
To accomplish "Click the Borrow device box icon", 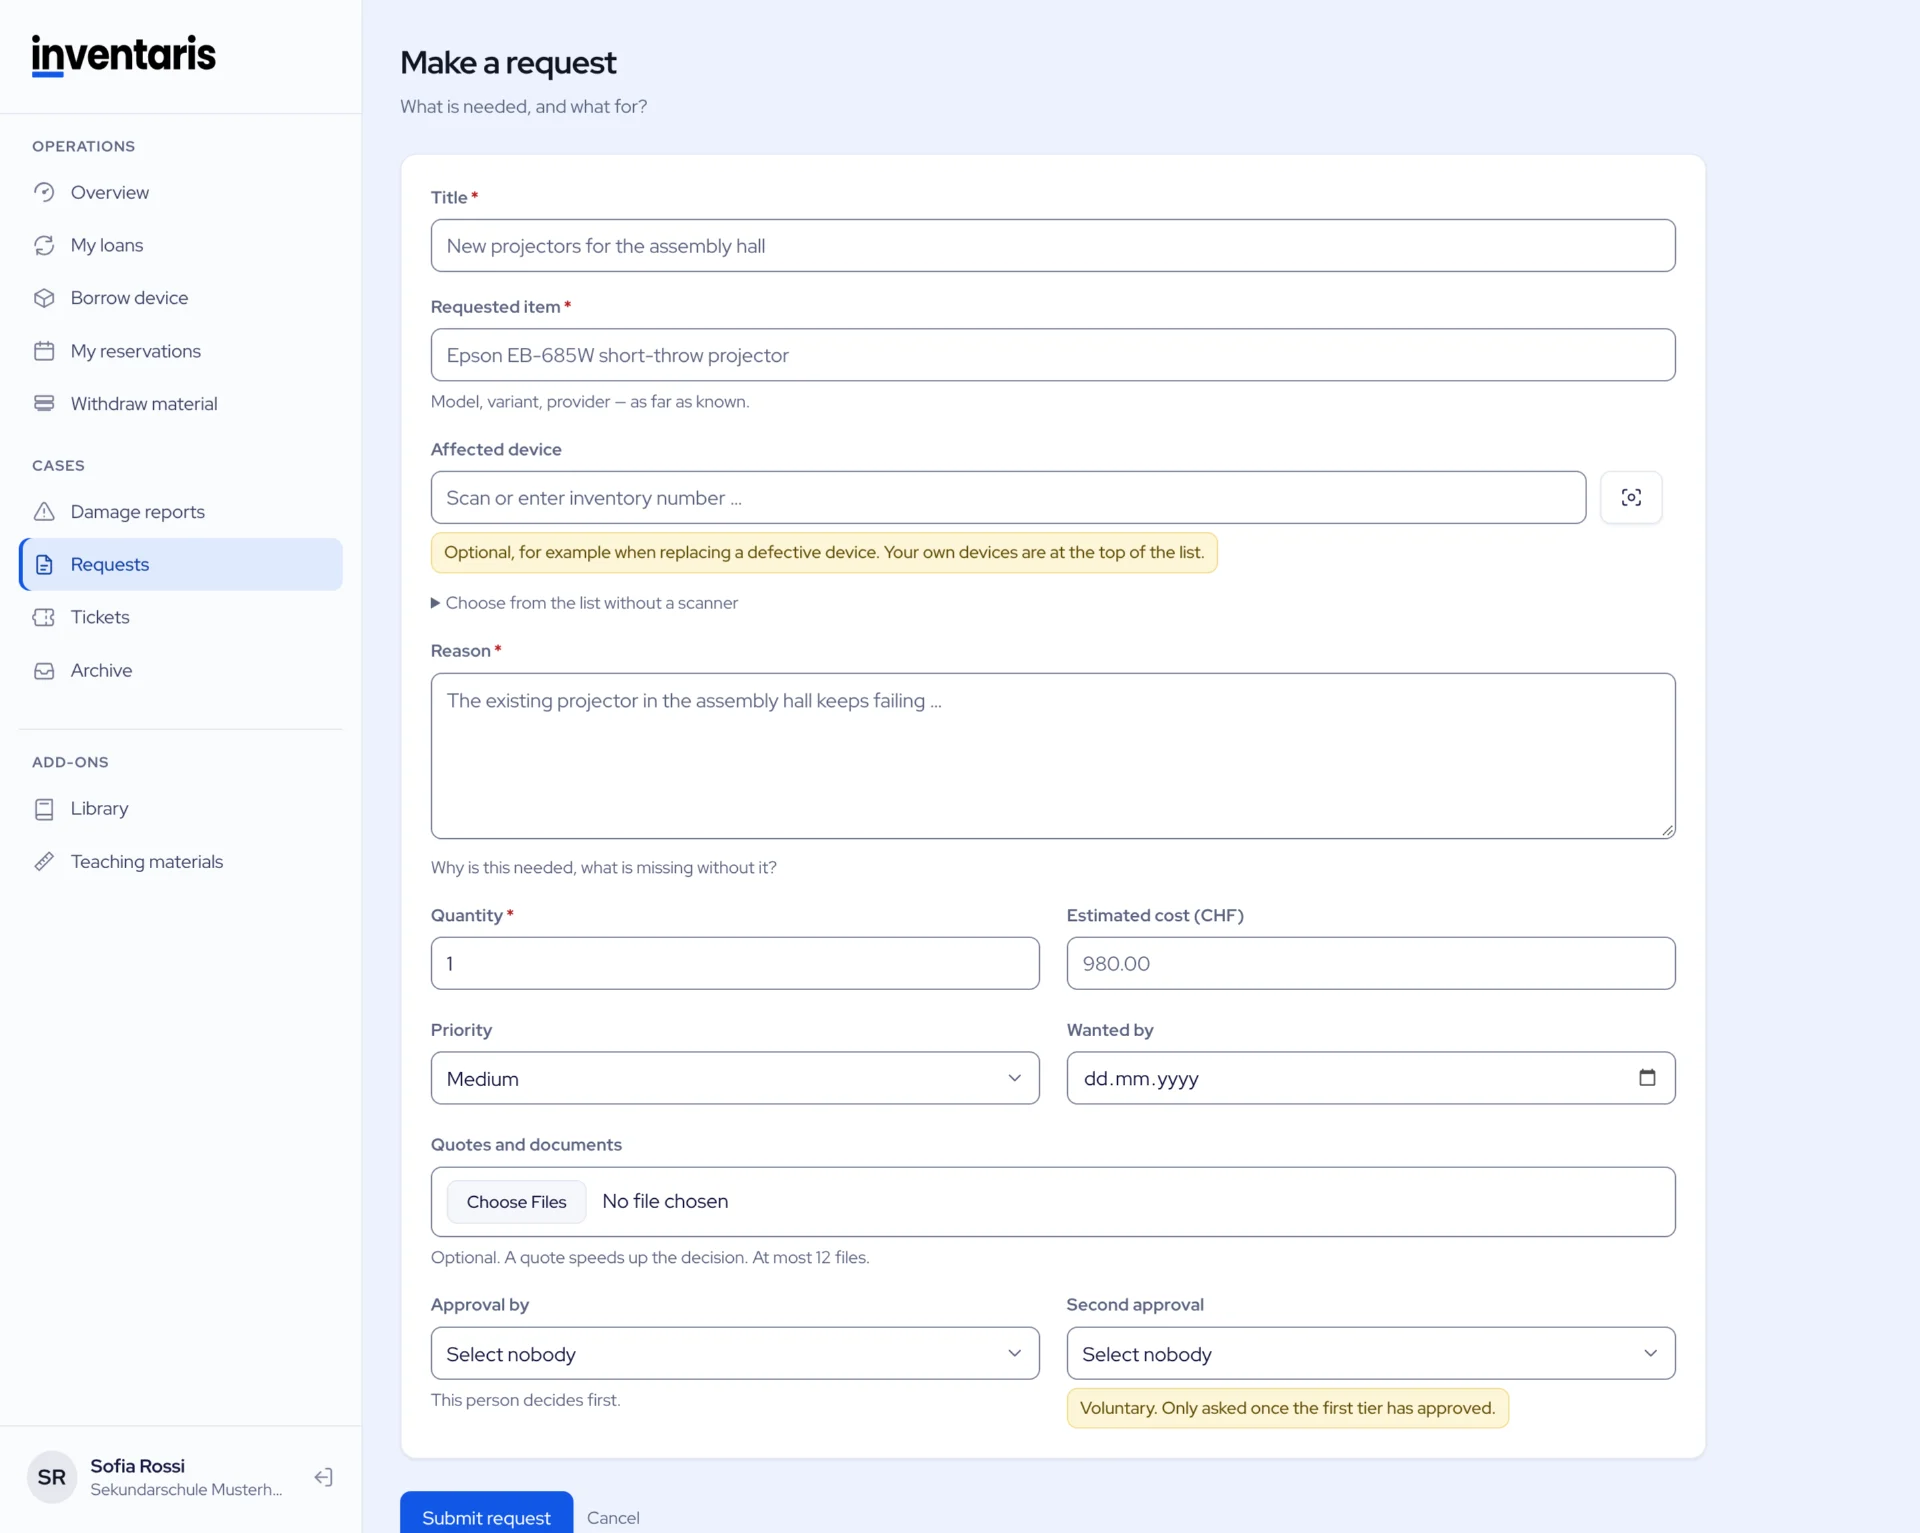I will click(44, 298).
